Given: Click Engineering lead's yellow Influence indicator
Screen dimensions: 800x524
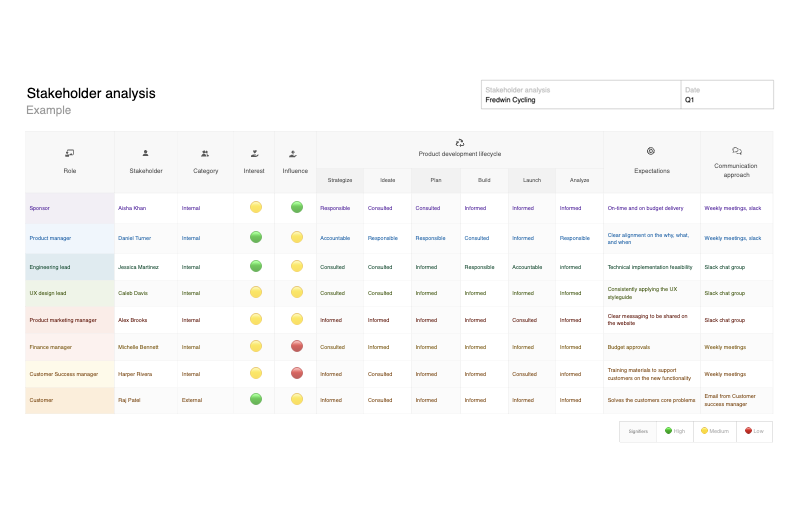Looking at the screenshot, I should tap(297, 266).
